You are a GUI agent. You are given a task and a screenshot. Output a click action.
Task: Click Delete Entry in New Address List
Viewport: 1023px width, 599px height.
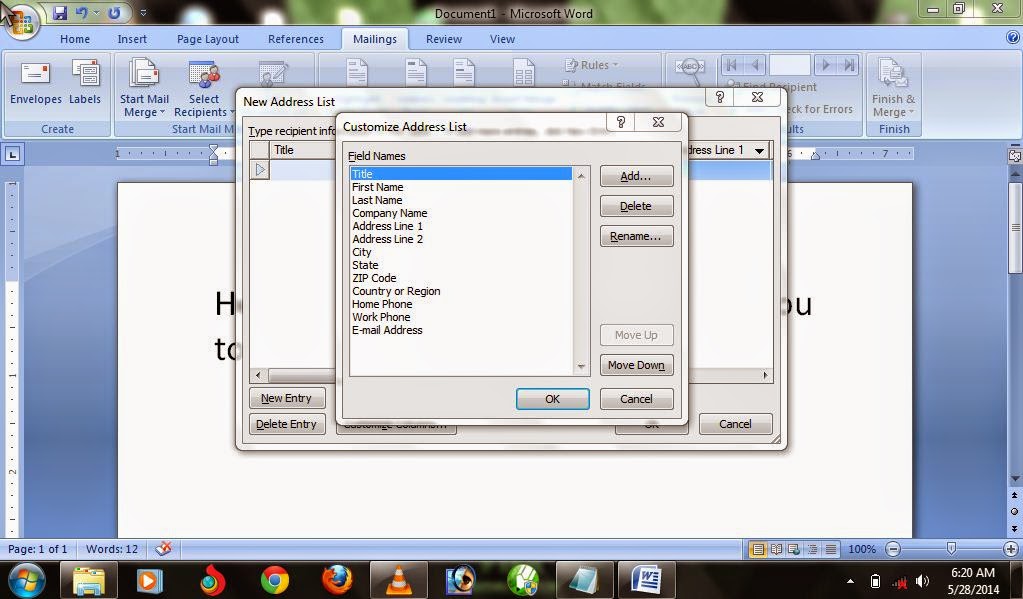point(286,424)
